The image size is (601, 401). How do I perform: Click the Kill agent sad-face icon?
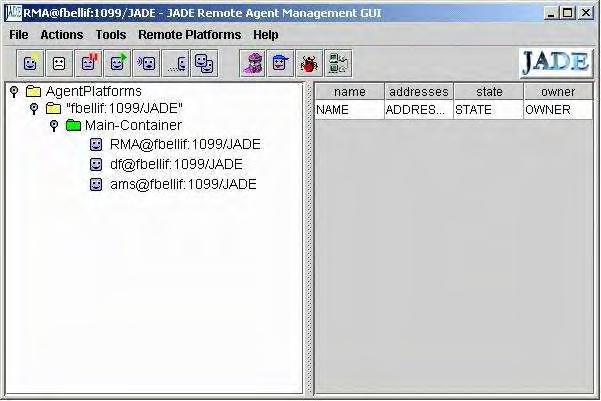click(59, 63)
